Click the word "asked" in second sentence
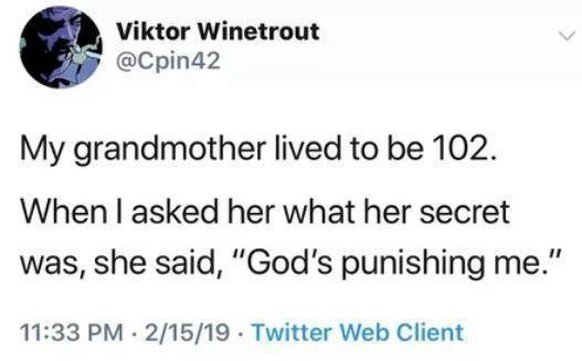The image size is (582, 361). tap(175, 213)
